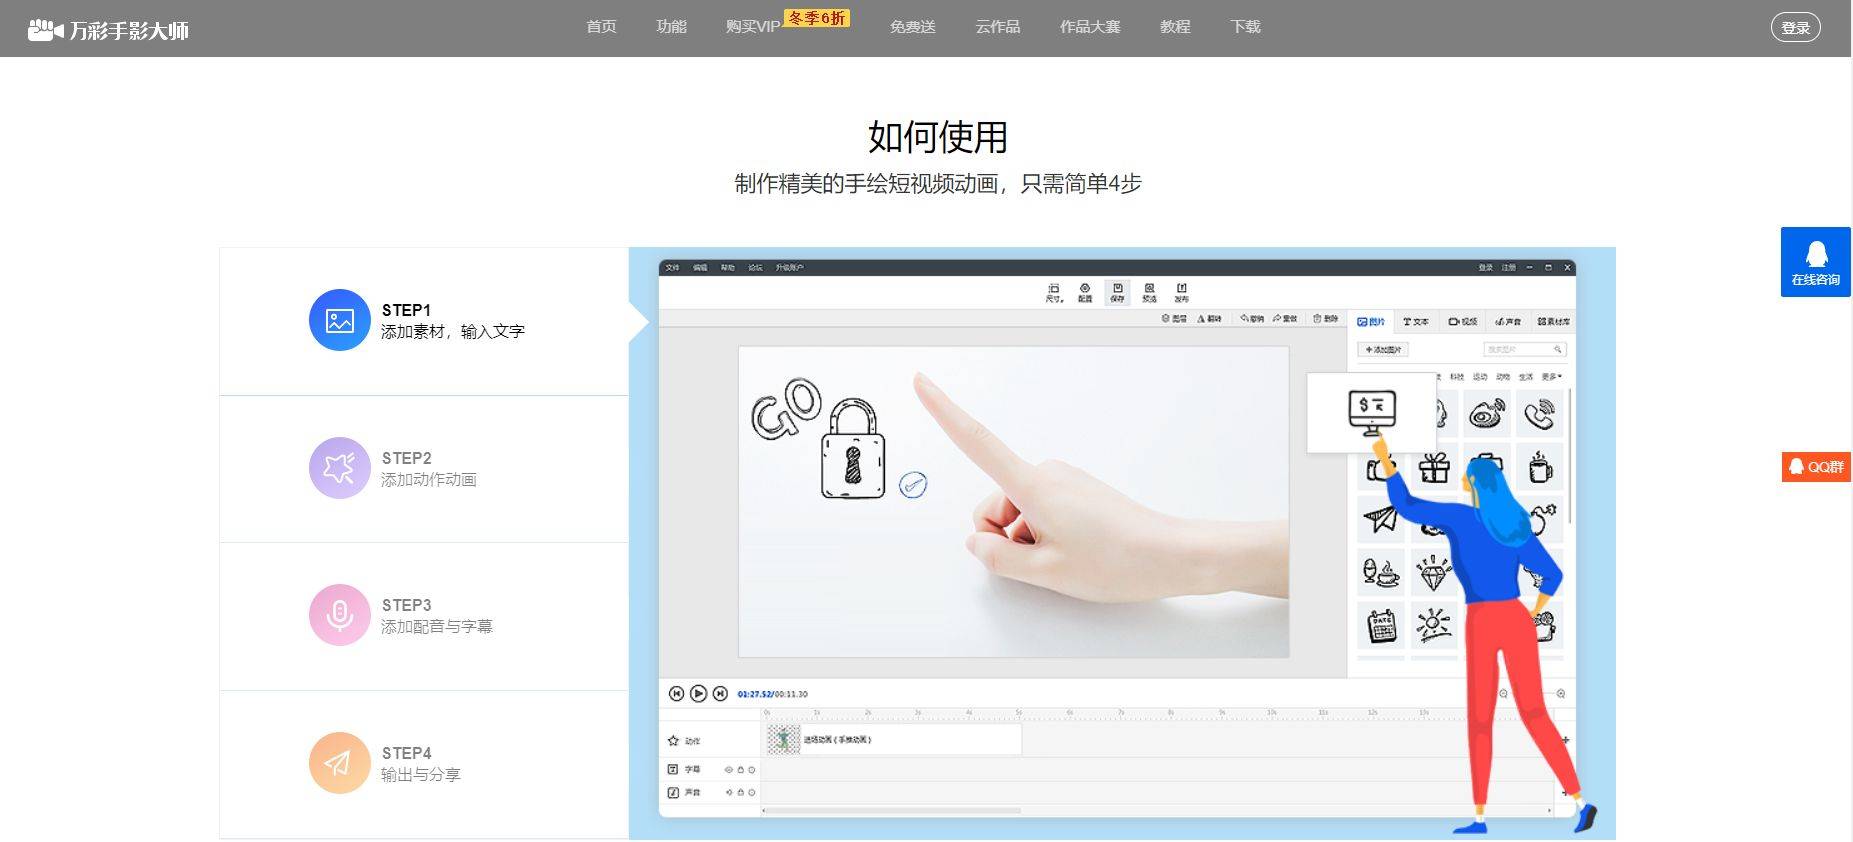Open the 功能 navigation item
1853x842 pixels.
(x=671, y=27)
